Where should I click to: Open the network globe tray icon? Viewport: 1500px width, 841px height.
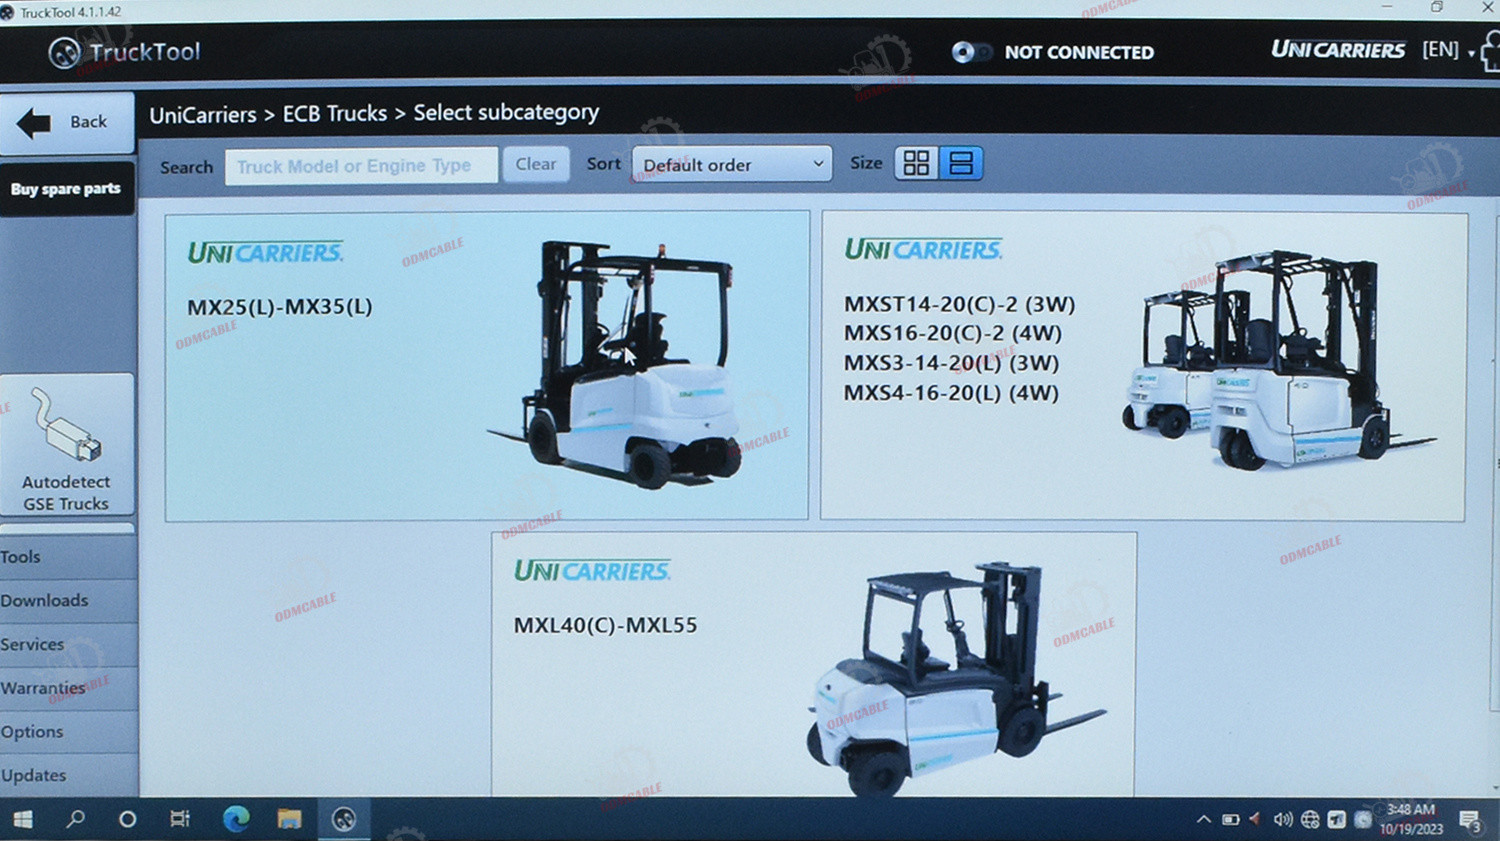tap(1310, 820)
